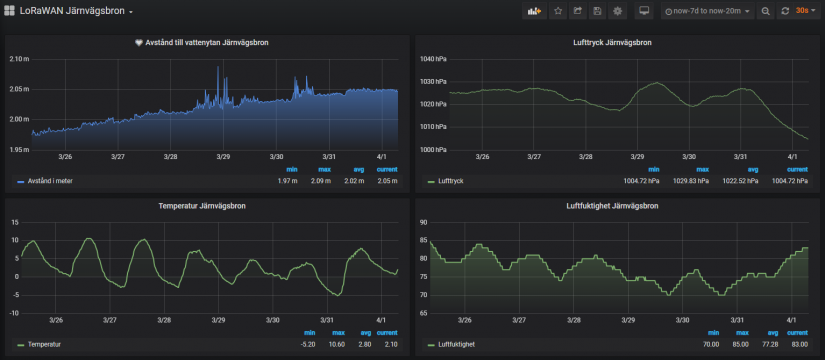Click the pressure peak near 3/29 in Lufttryck graph
Viewport: 825px width, 360px height.
coord(656,83)
